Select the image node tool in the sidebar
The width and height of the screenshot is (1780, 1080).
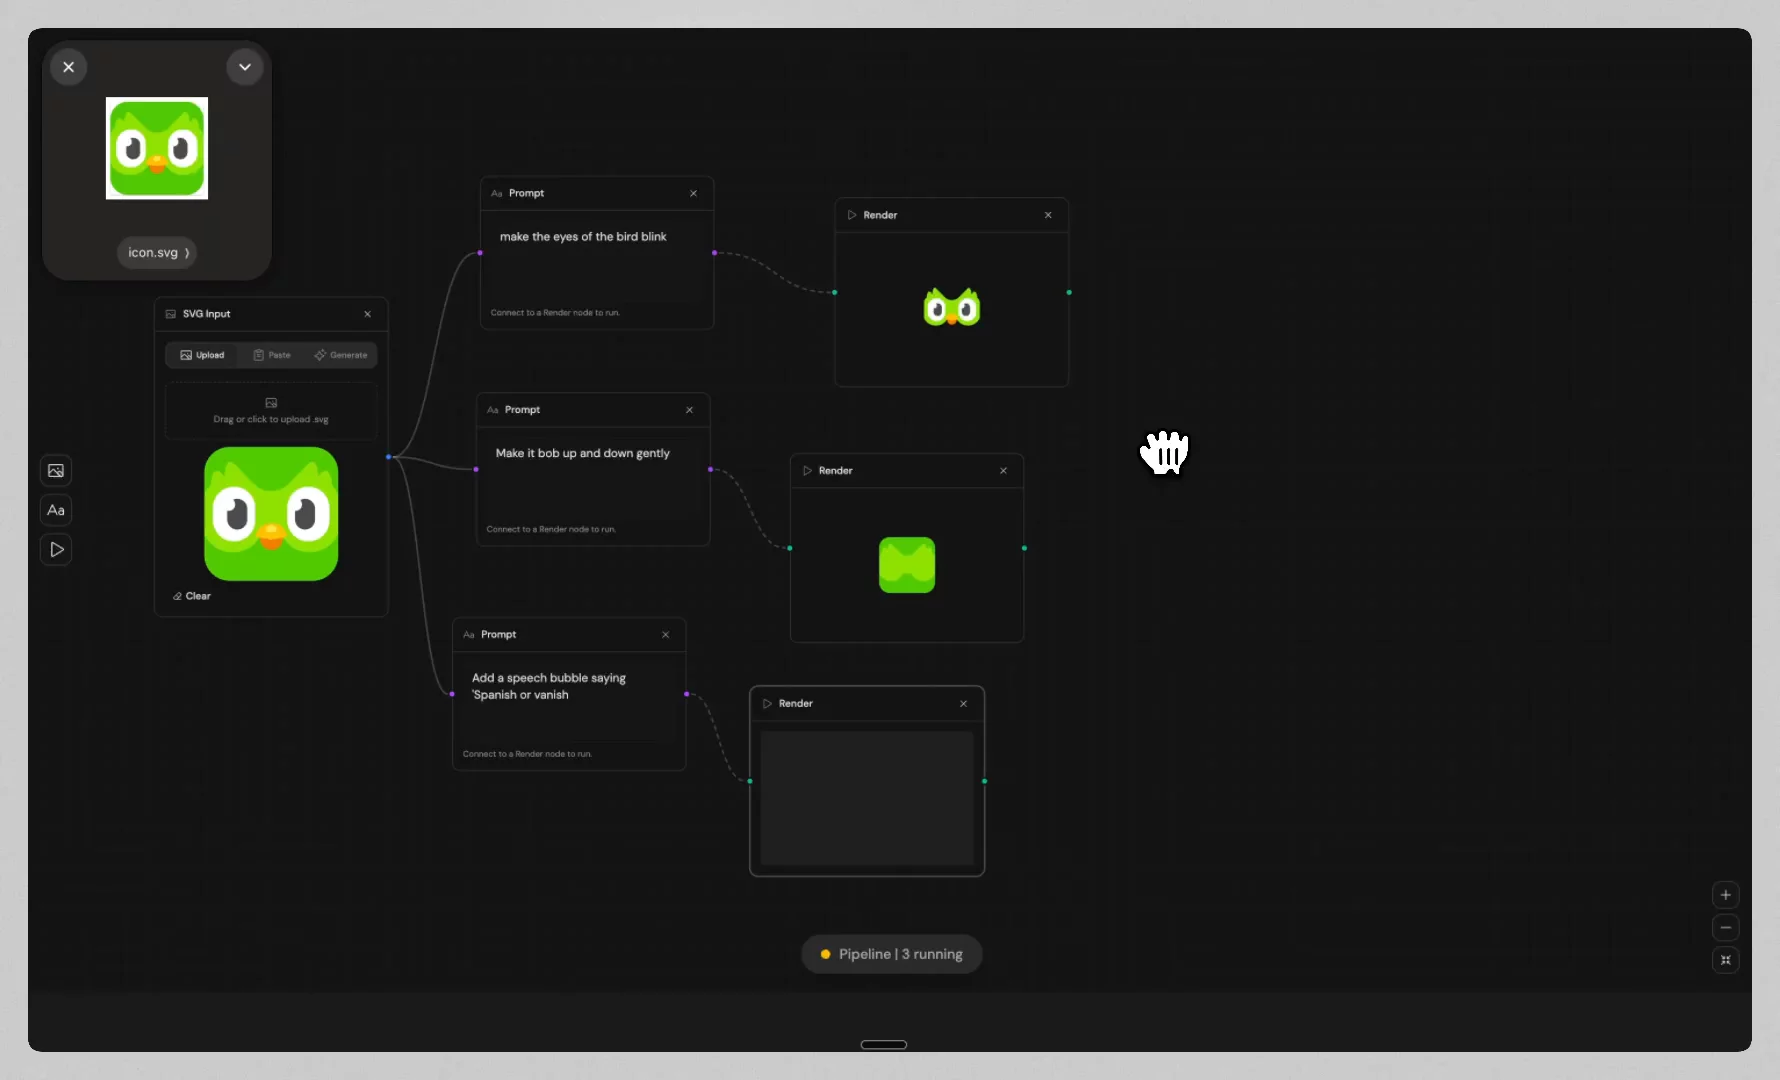[x=55, y=470]
